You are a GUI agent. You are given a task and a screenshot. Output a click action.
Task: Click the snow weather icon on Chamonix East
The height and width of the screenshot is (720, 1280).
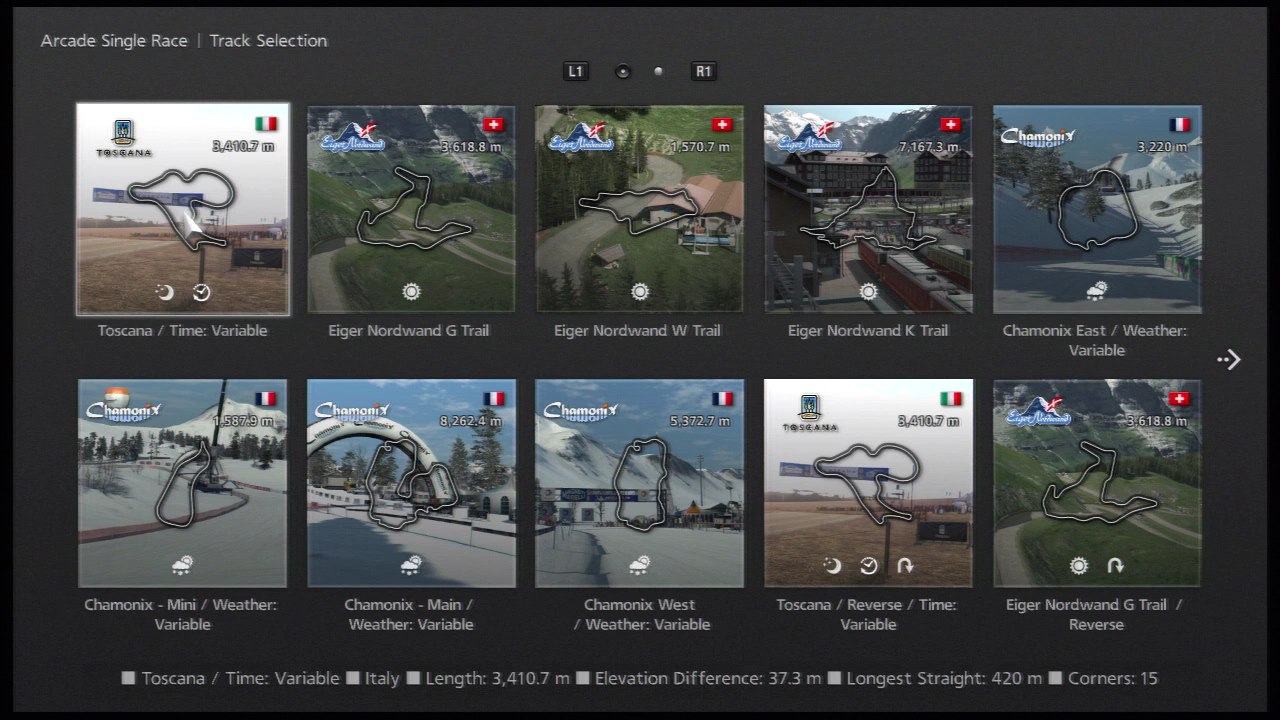(x=1097, y=292)
